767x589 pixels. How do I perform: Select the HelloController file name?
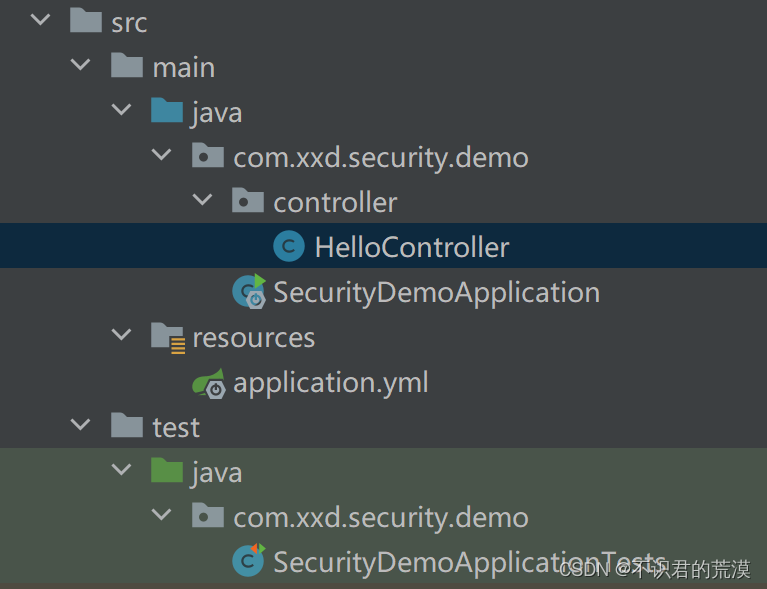coord(412,247)
